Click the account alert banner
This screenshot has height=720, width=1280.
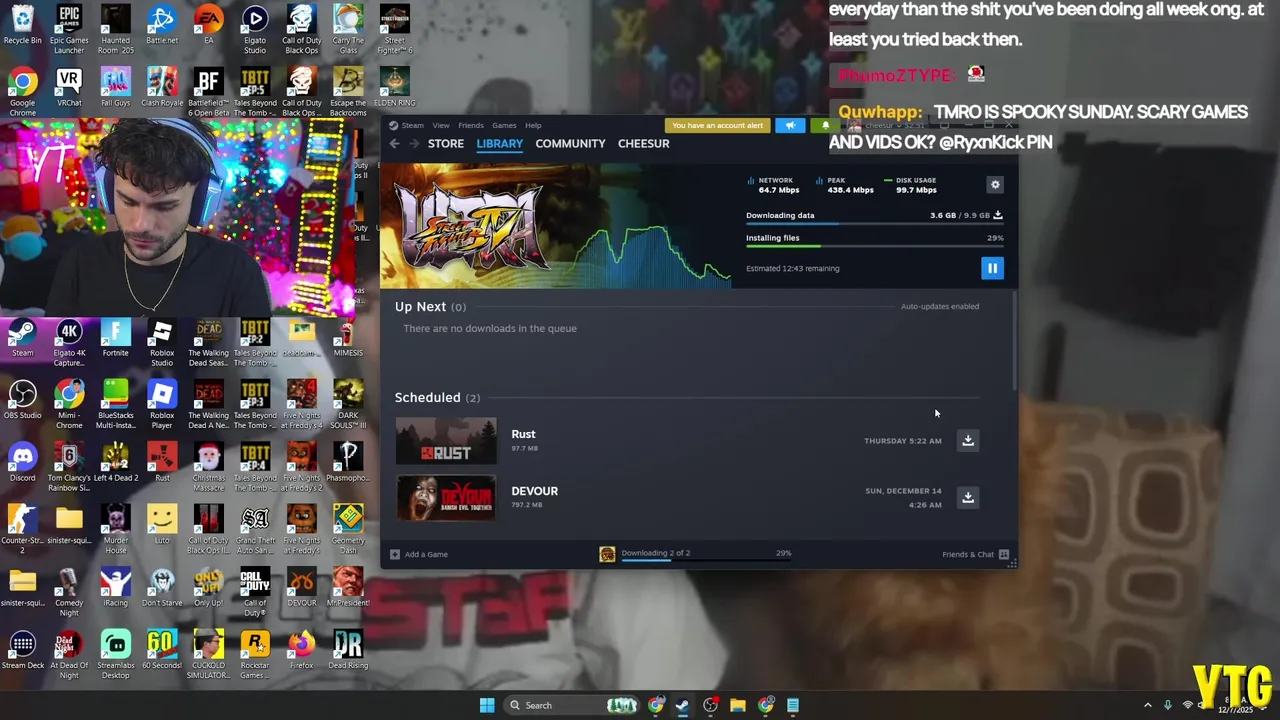(x=718, y=125)
